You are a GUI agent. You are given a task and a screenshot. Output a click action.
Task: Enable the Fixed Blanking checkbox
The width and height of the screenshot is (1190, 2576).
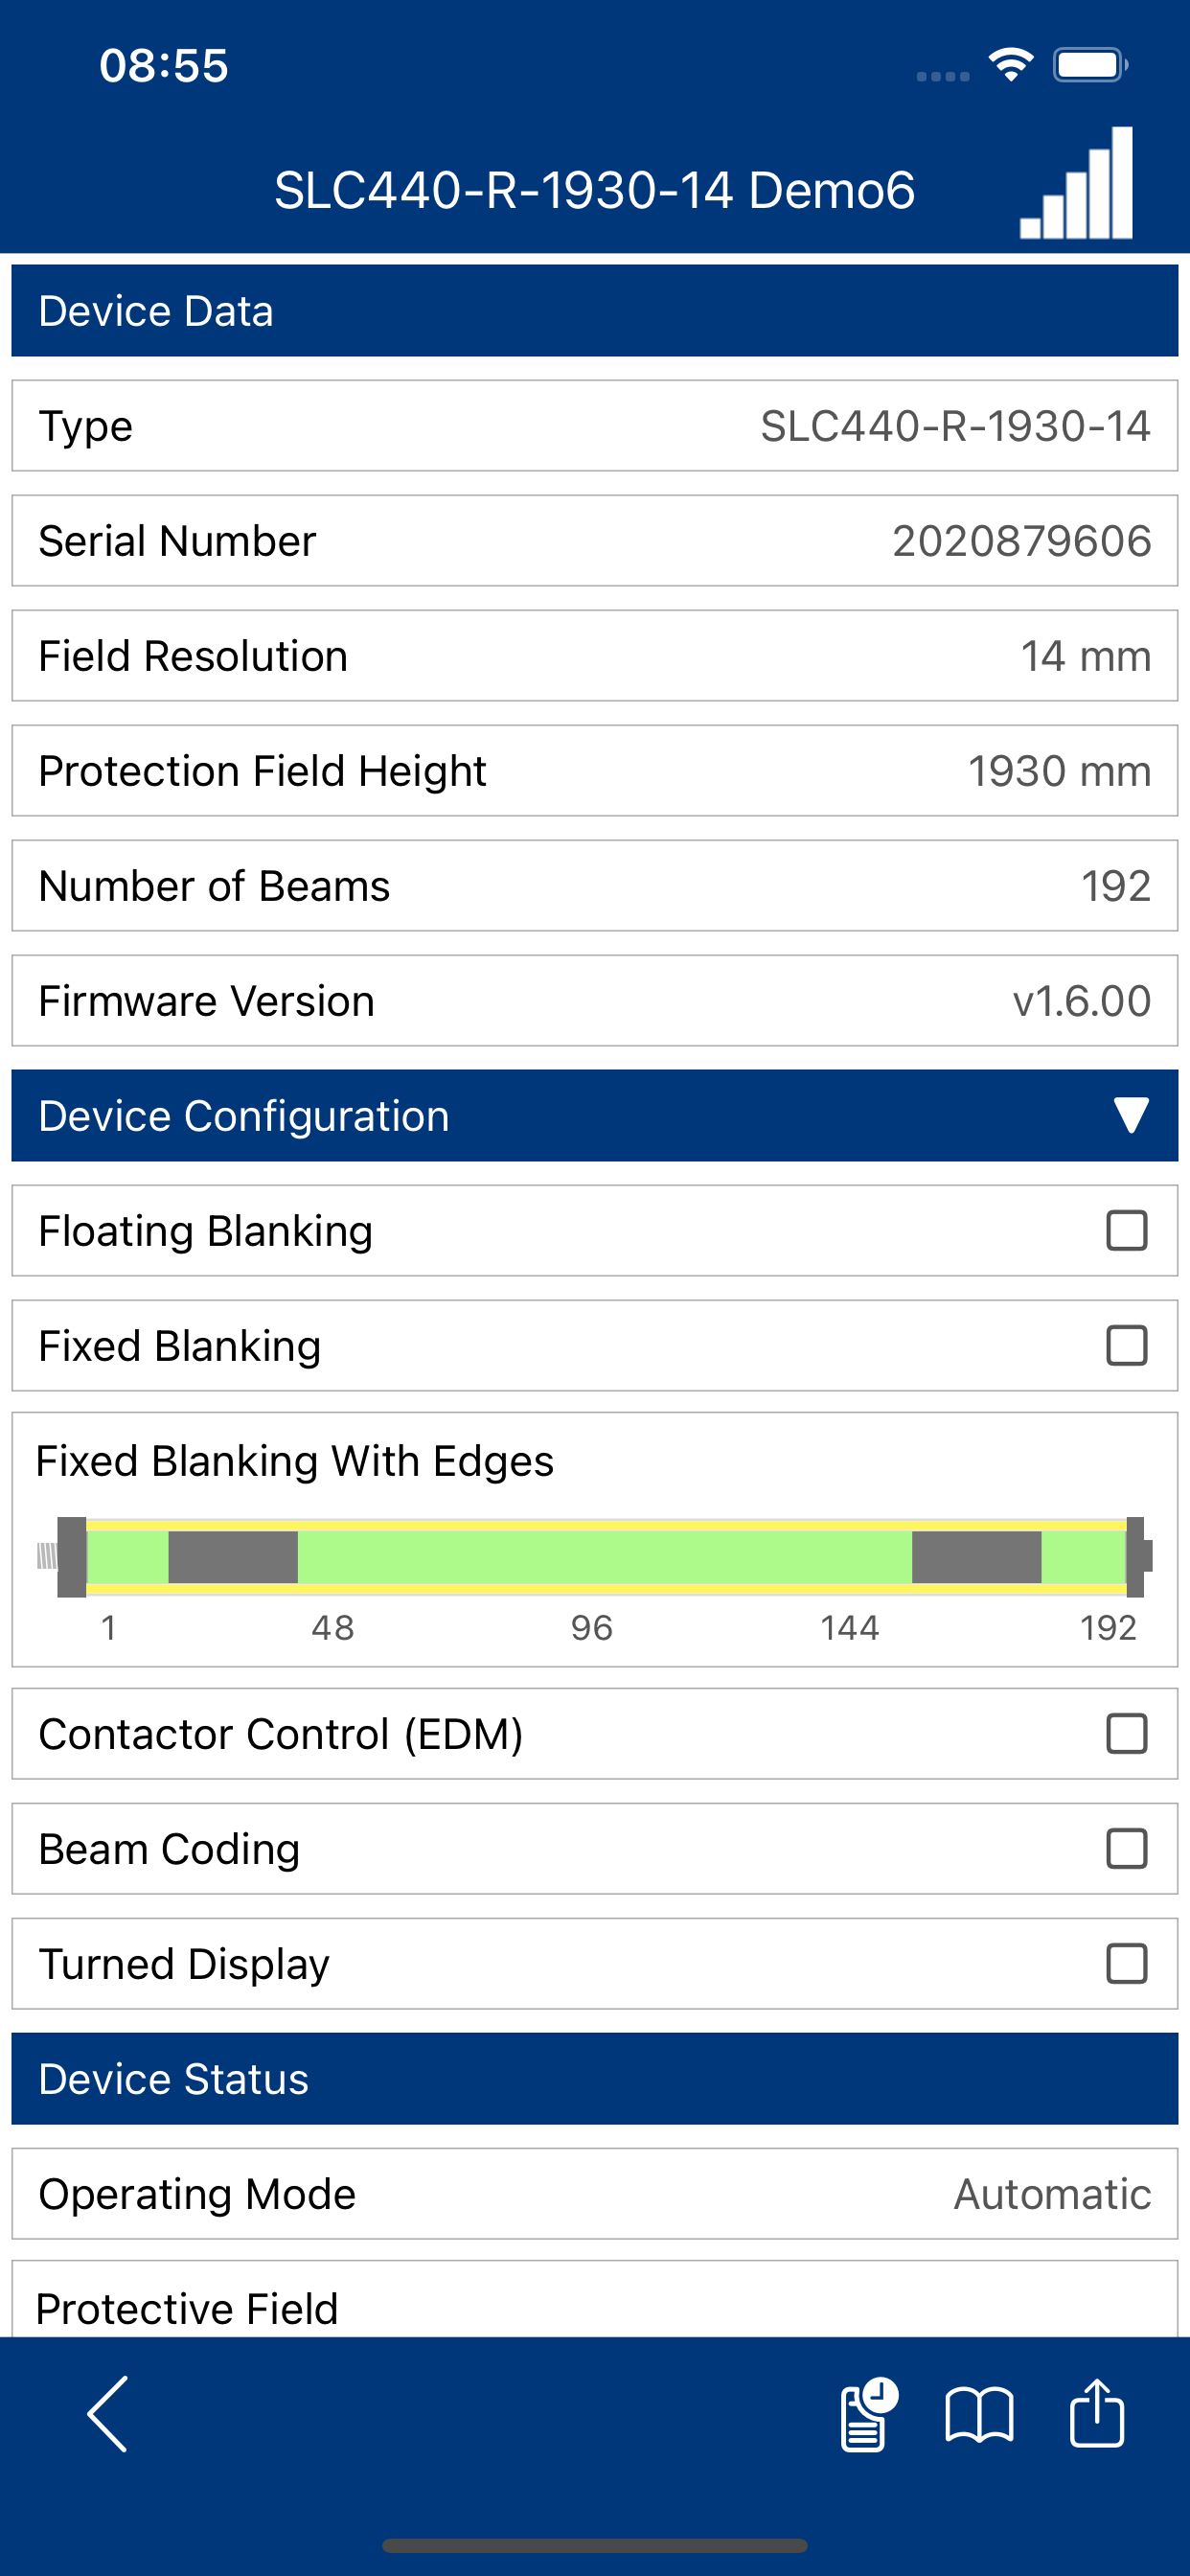[1126, 1346]
